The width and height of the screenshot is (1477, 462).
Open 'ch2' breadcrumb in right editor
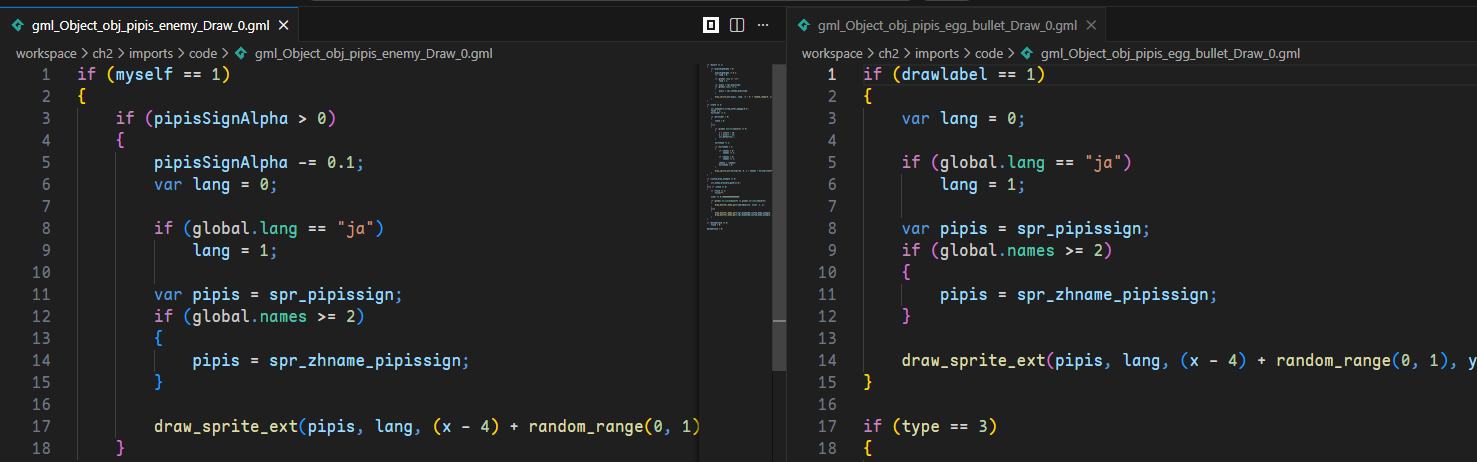coord(891,53)
